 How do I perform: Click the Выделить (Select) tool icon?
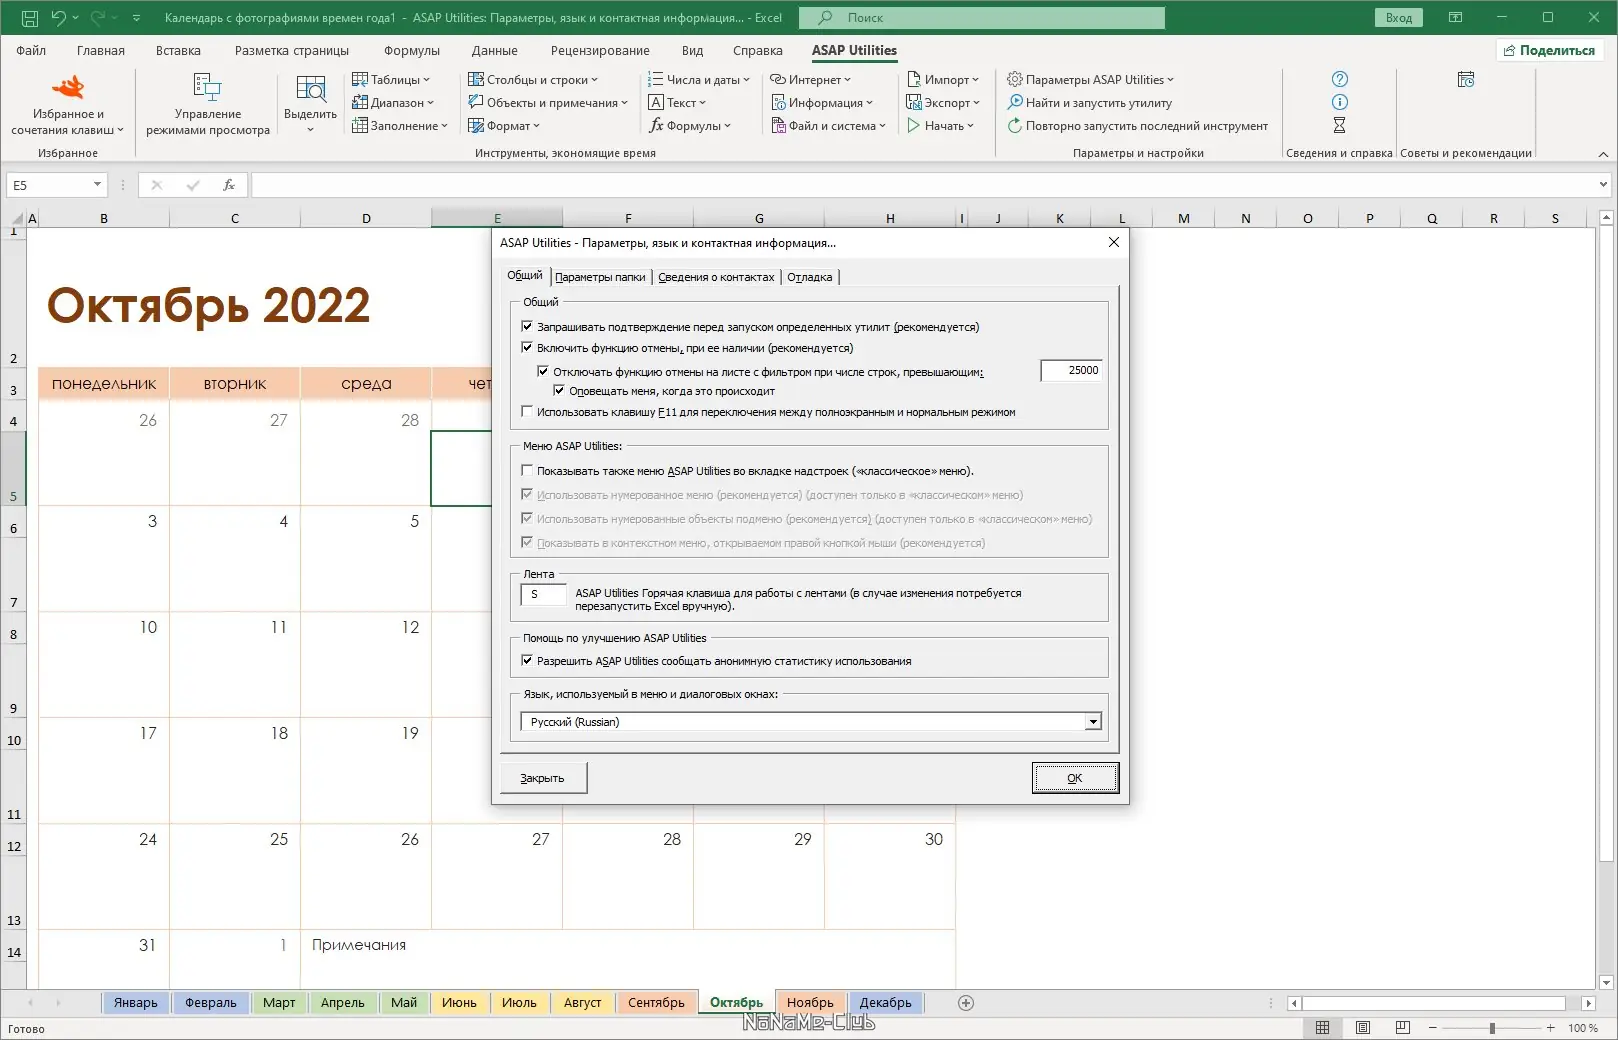pyautogui.click(x=310, y=89)
